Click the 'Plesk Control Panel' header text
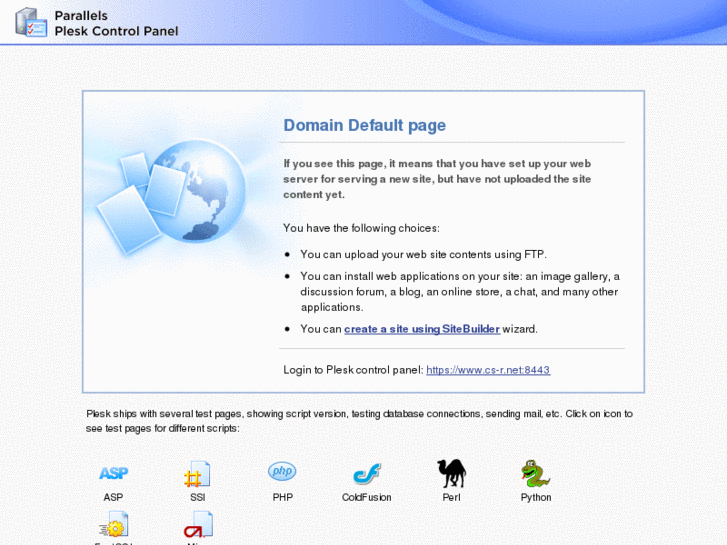The width and height of the screenshot is (727, 545). (x=116, y=31)
